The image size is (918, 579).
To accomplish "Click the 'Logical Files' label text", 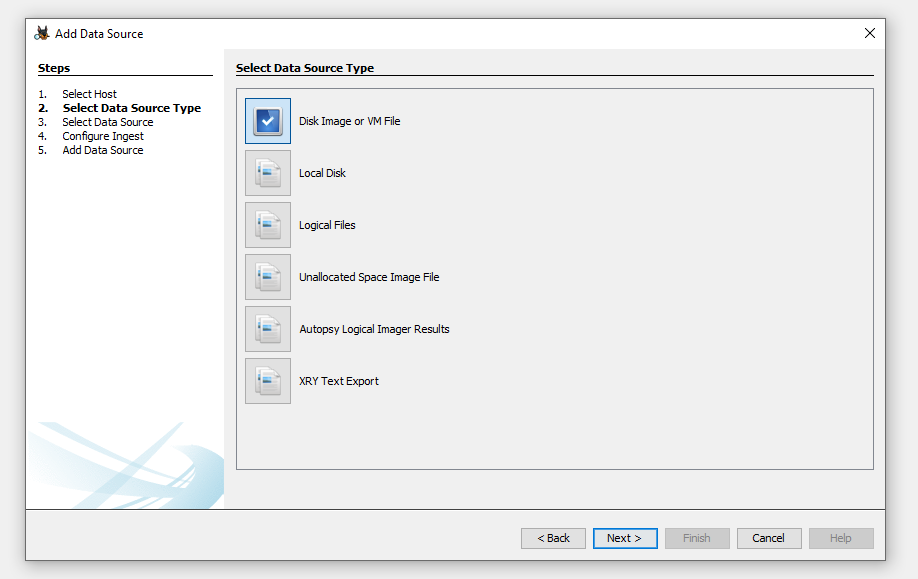I will [327, 225].
